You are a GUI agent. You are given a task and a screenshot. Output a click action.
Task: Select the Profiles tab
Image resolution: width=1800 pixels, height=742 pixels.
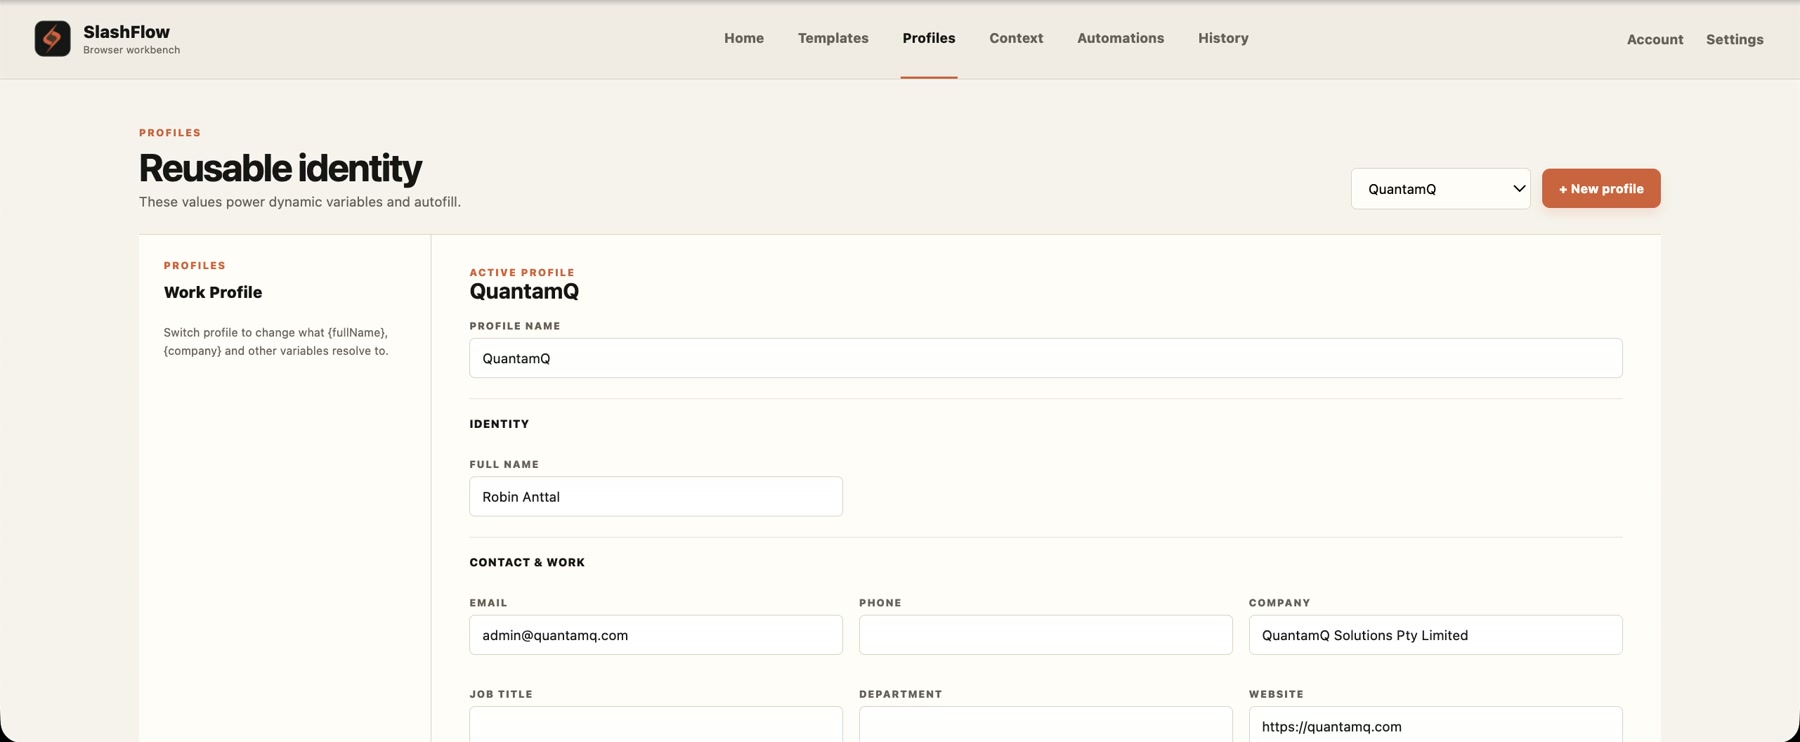tap(929, 38)
